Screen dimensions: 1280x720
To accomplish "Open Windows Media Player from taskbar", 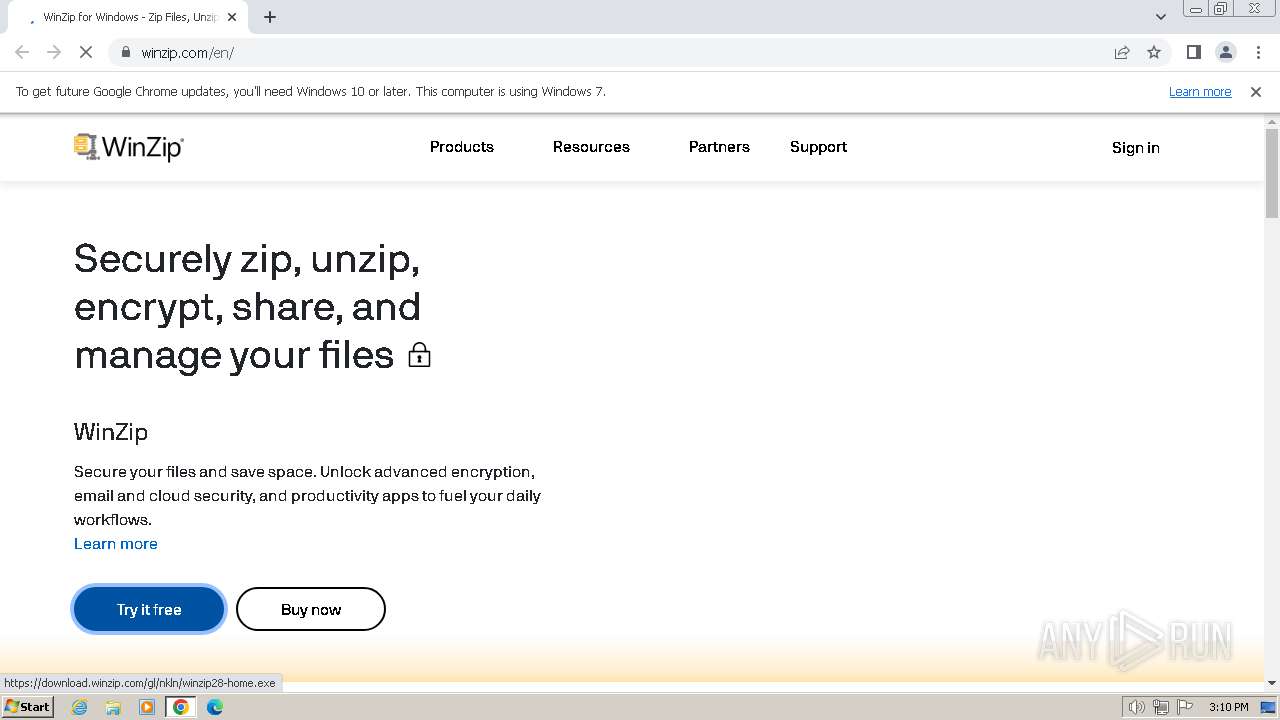I will click(x=147, y=707).
